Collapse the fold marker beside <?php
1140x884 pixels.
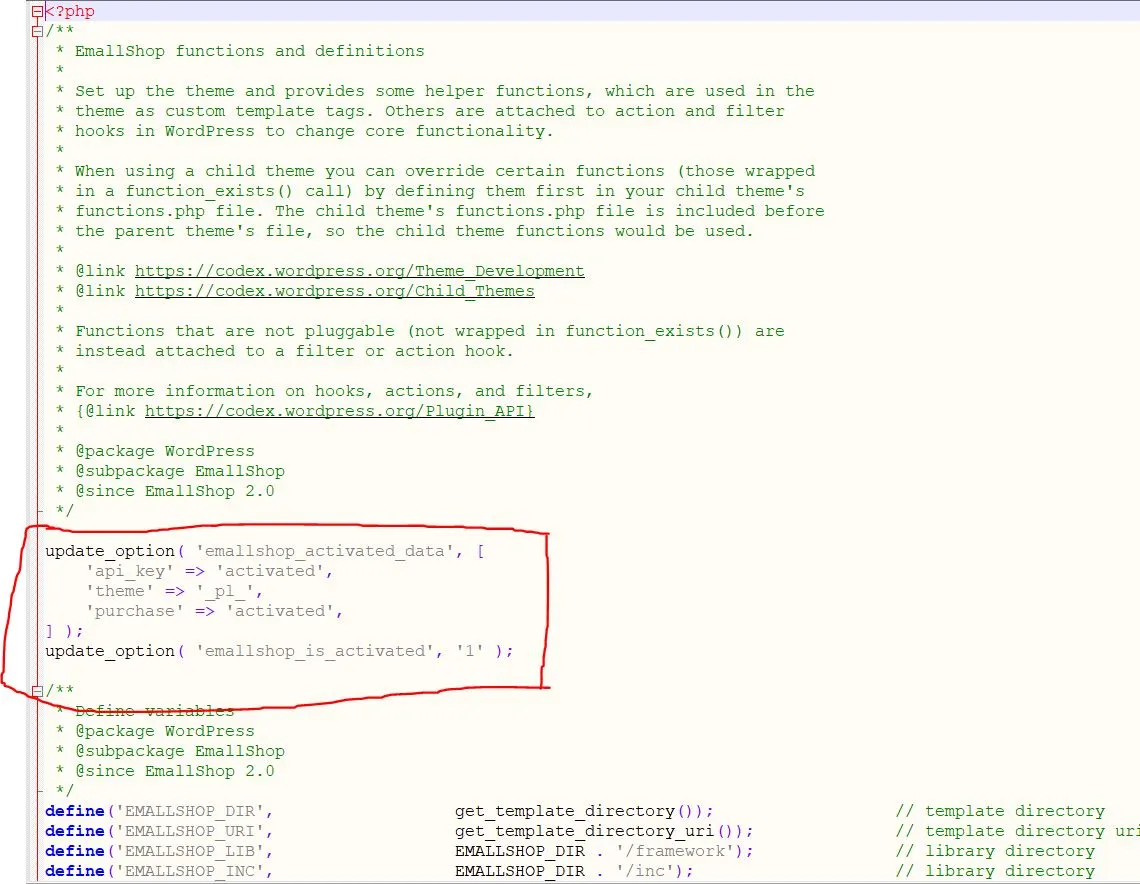[38, 11]
